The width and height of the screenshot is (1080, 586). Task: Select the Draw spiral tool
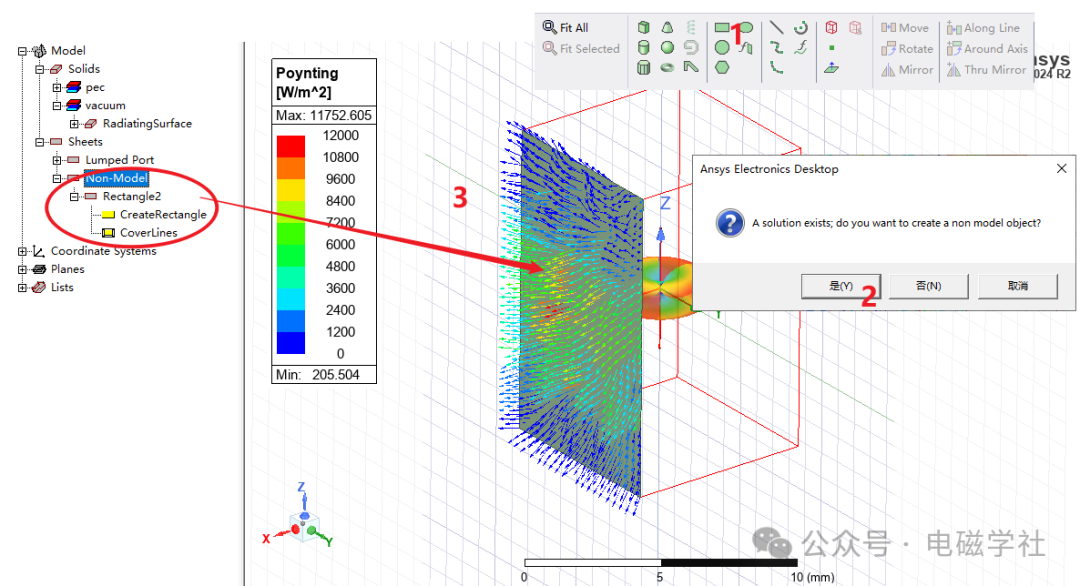[x=691, y=48]
